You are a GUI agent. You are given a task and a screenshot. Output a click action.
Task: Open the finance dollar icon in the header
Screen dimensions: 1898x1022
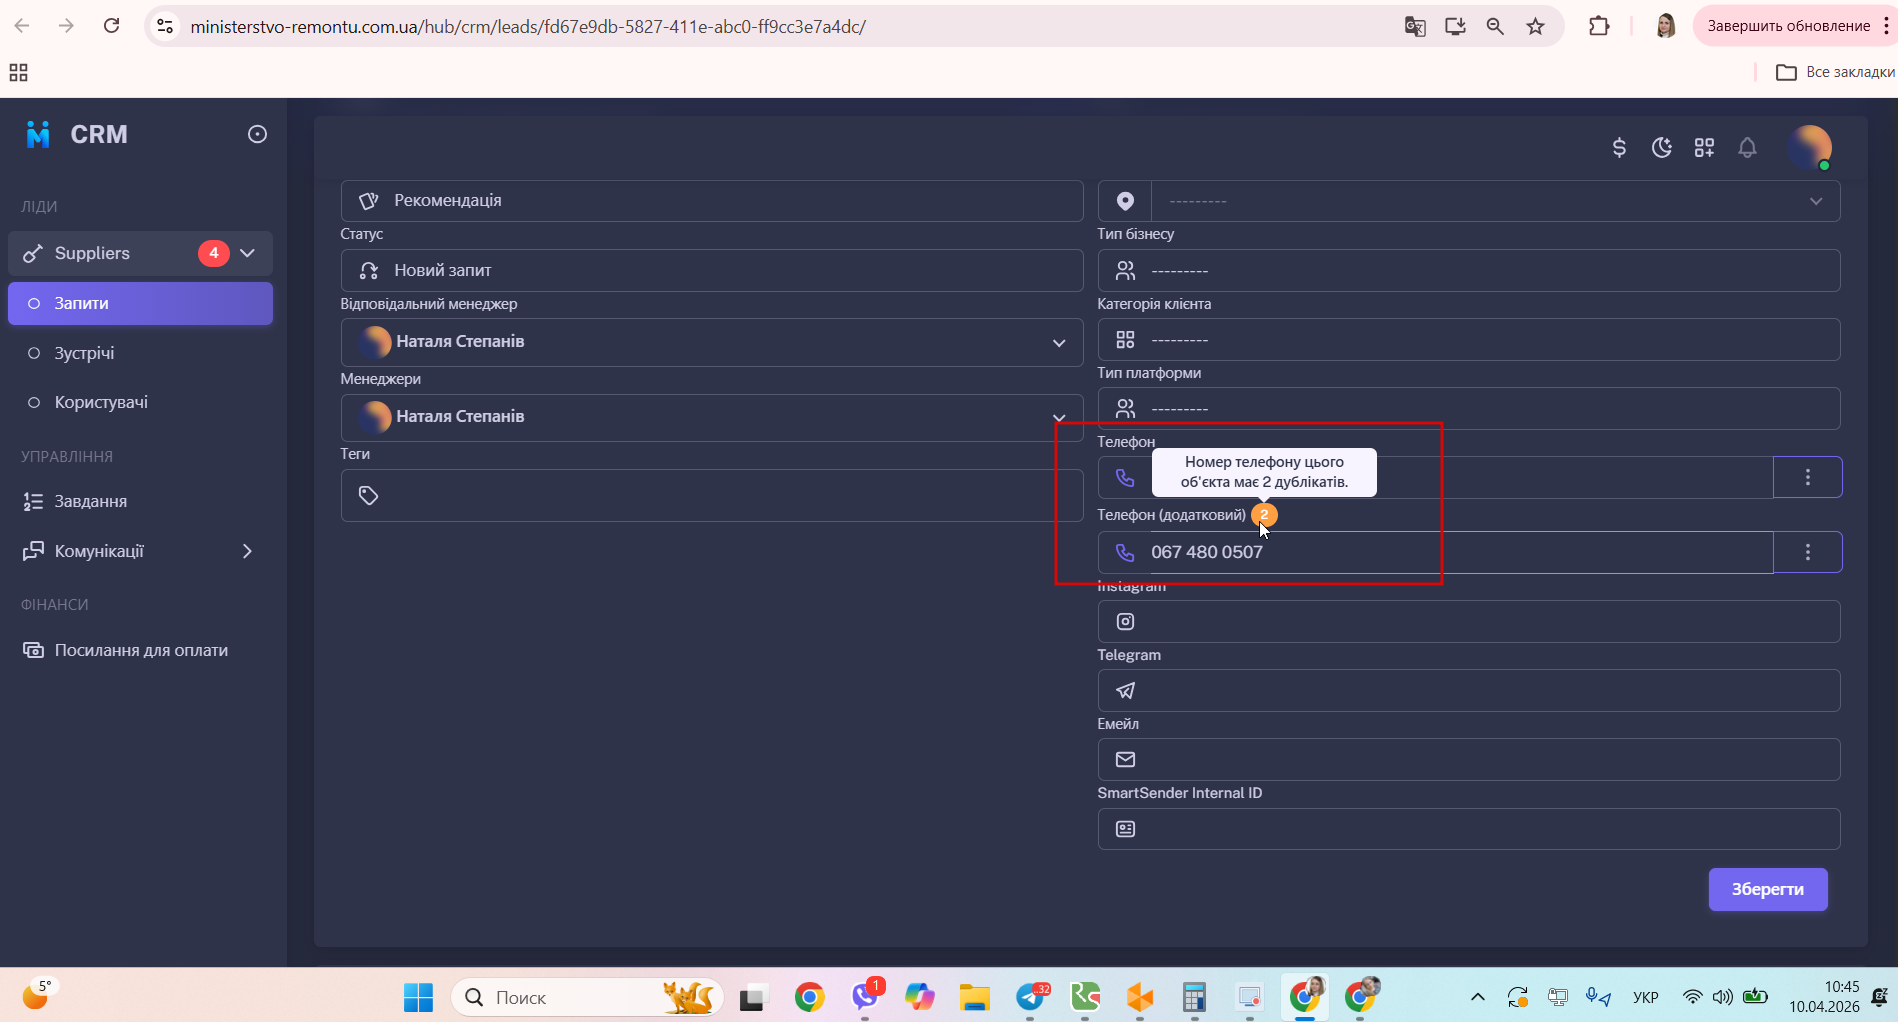point(1619,148)
